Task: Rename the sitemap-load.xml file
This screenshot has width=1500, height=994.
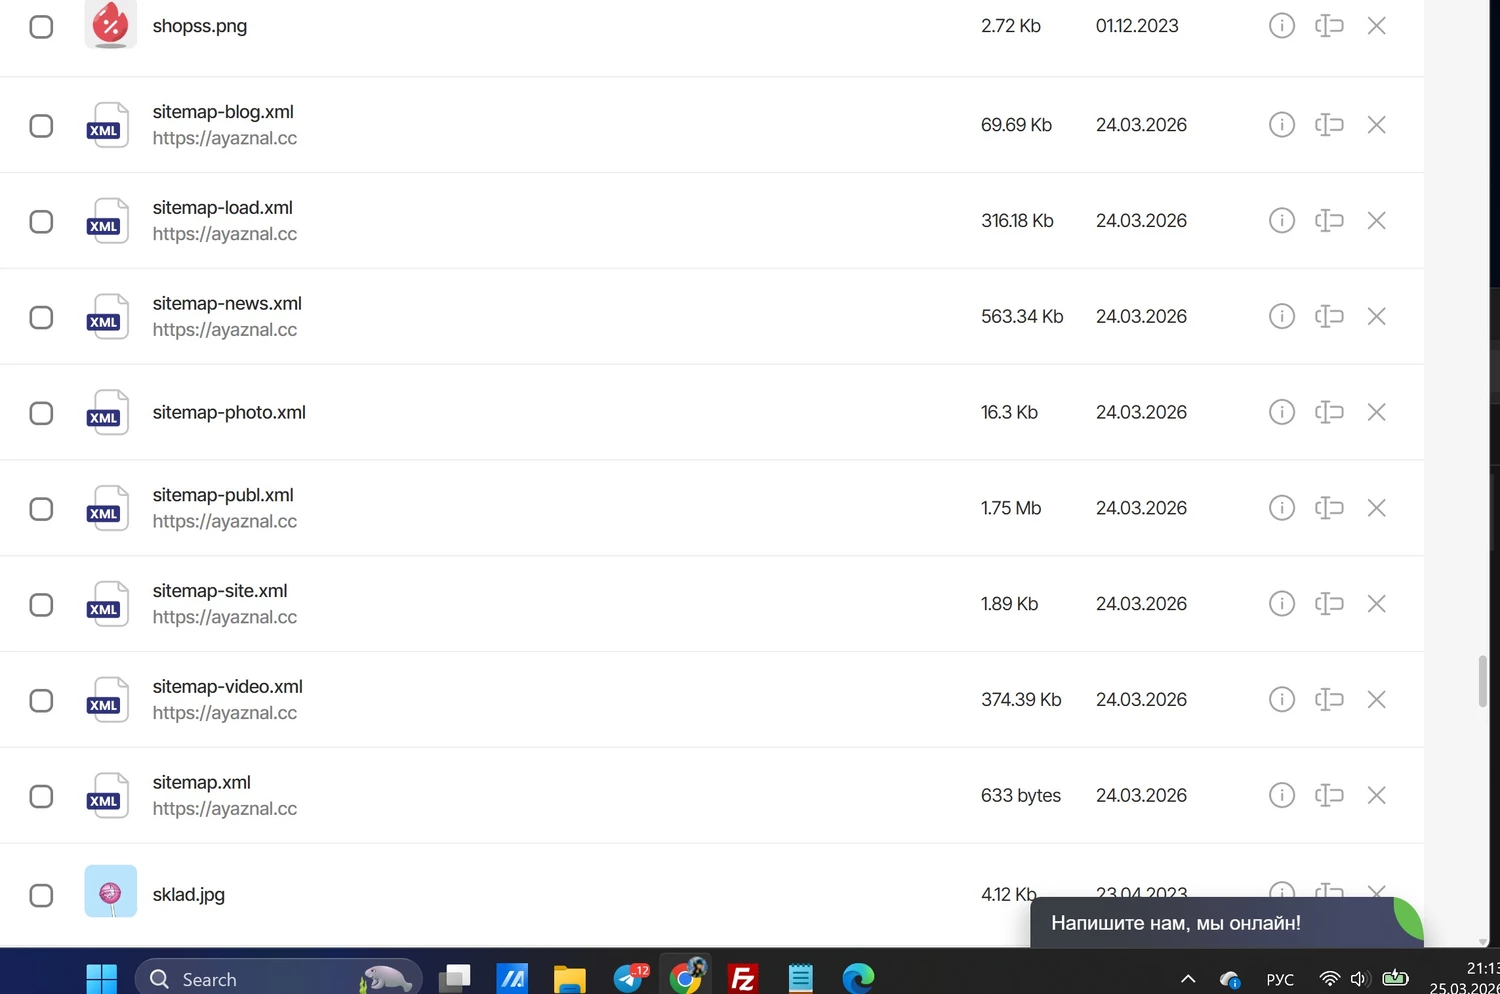Action: click(1328, 221)
